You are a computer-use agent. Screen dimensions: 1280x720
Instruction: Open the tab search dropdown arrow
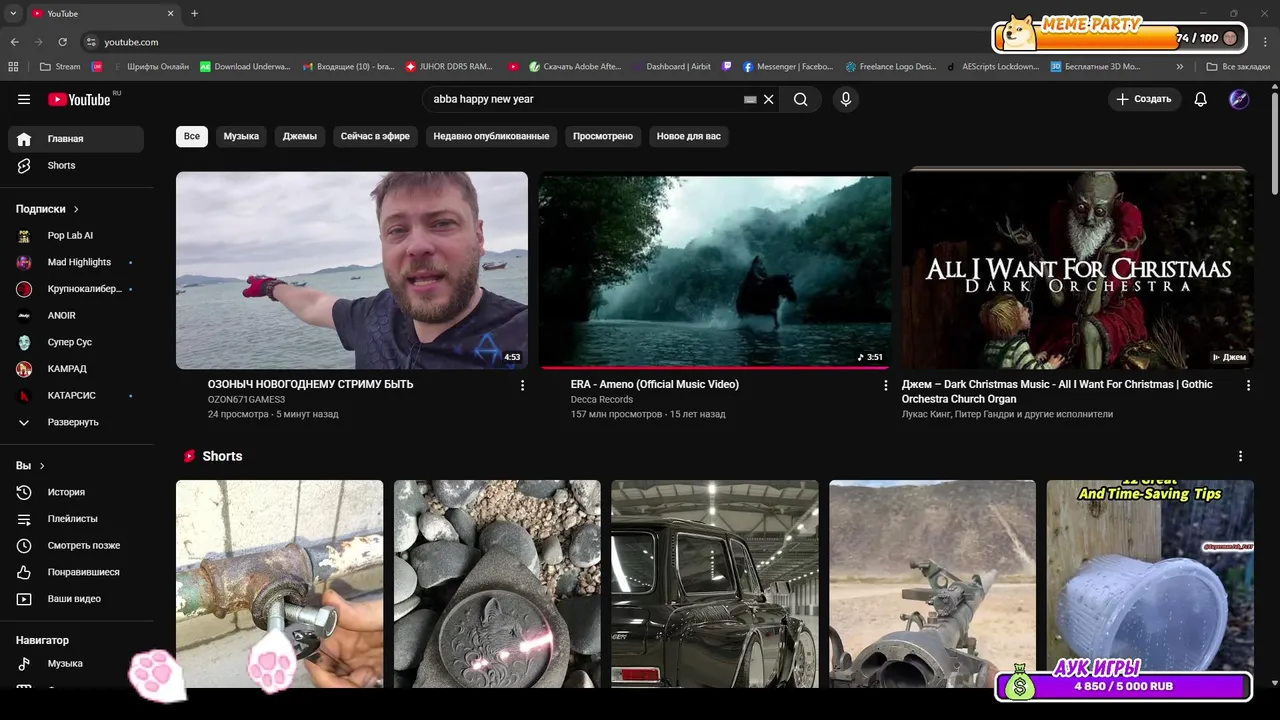13,14
